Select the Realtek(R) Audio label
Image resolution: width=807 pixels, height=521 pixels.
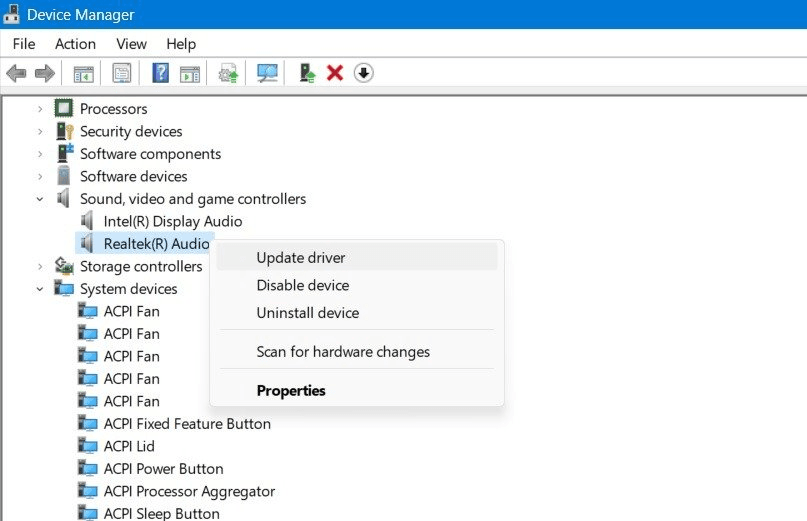click(156, 244)
